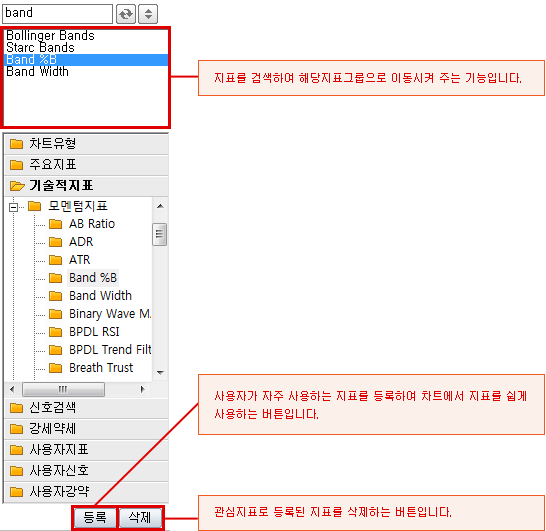Select Bollinger Bands in search results

[x=50, y=36]
